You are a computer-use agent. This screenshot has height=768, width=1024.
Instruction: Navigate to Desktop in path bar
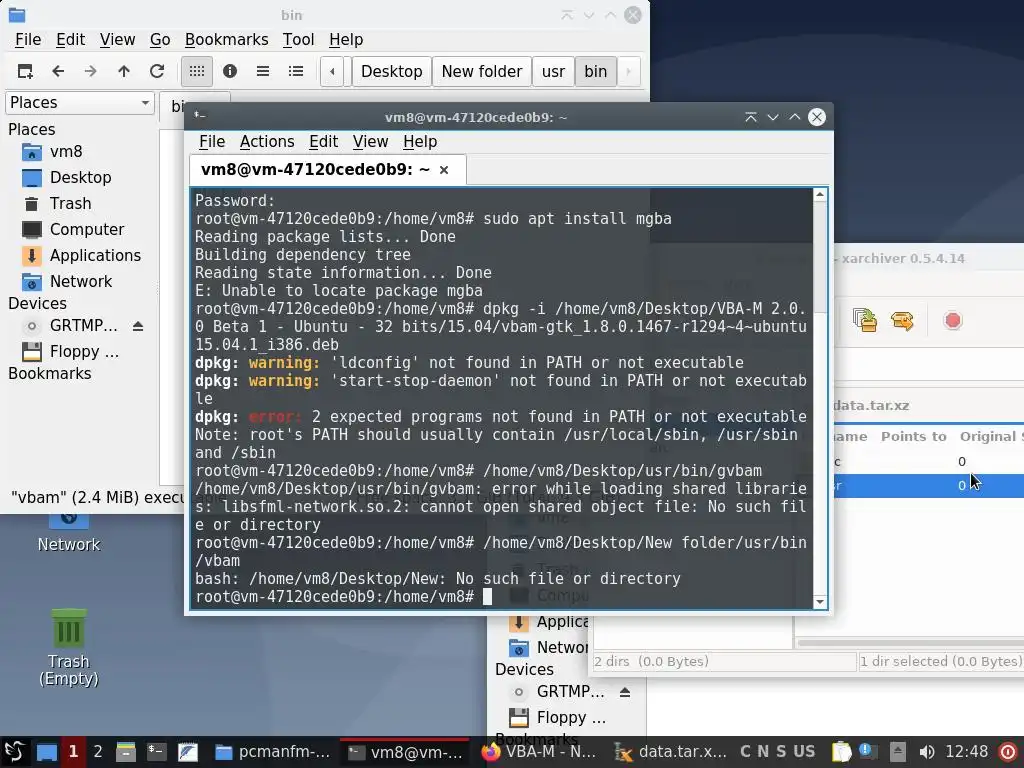pyautogui.click(x=392, y=71)
